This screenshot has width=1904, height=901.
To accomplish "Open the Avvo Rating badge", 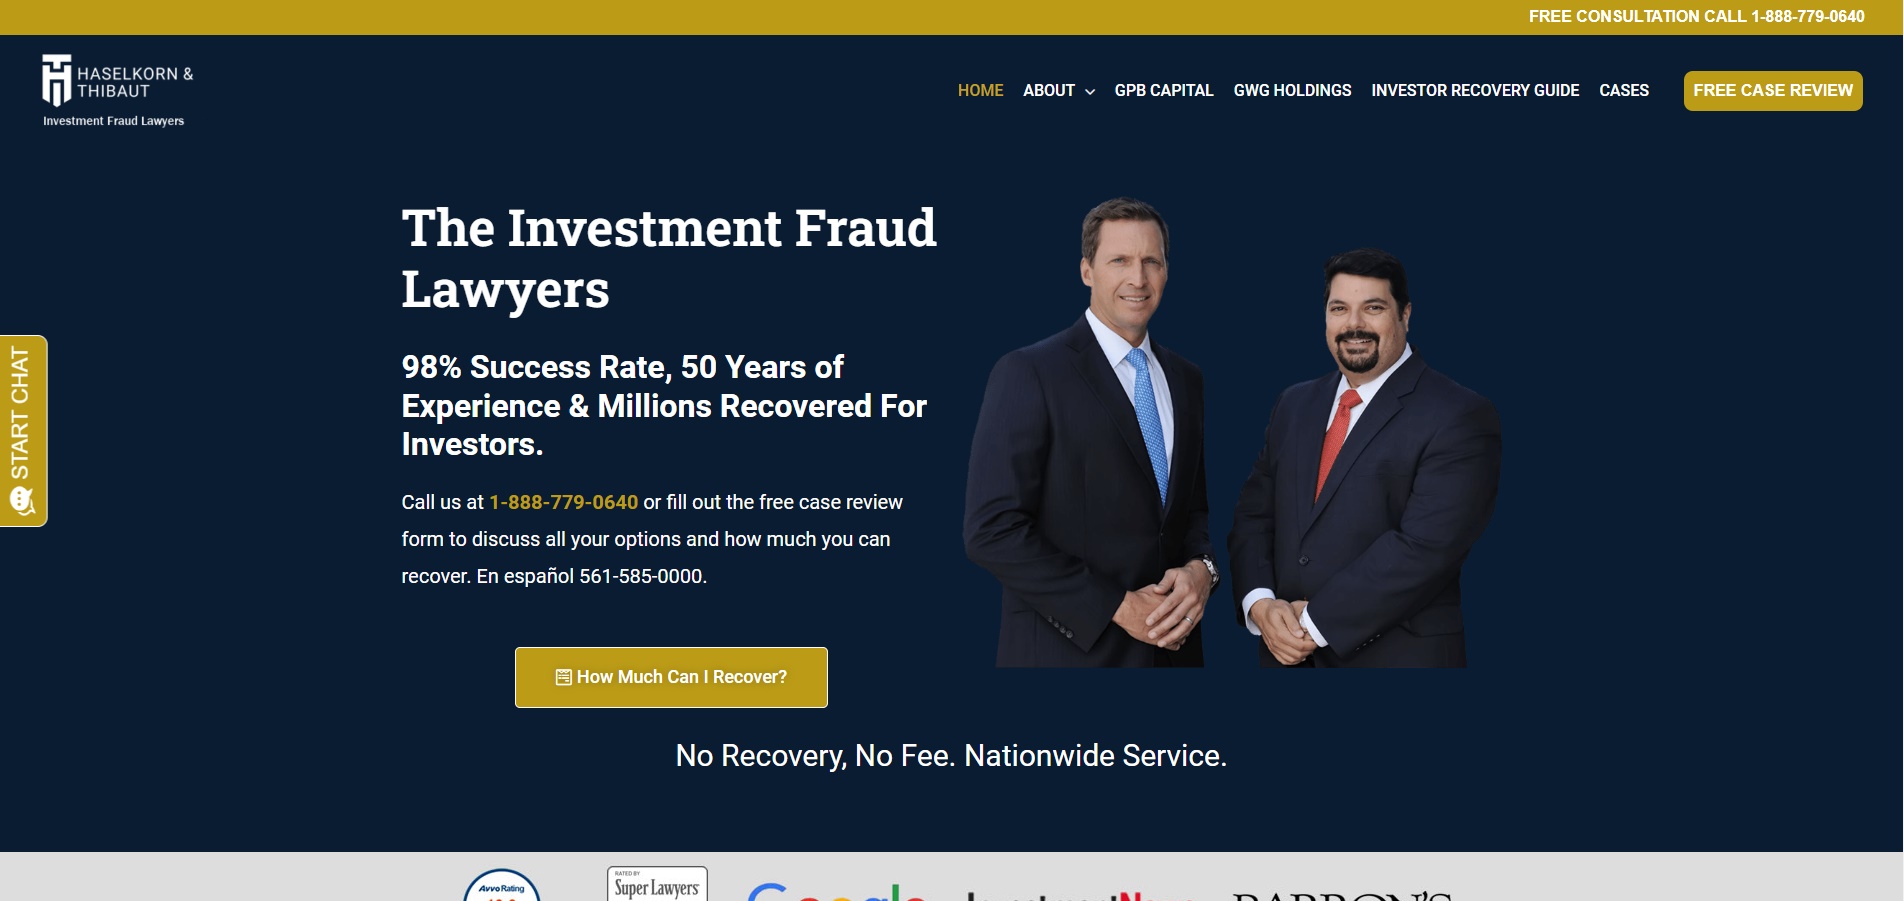I will (x=502, y=885).
